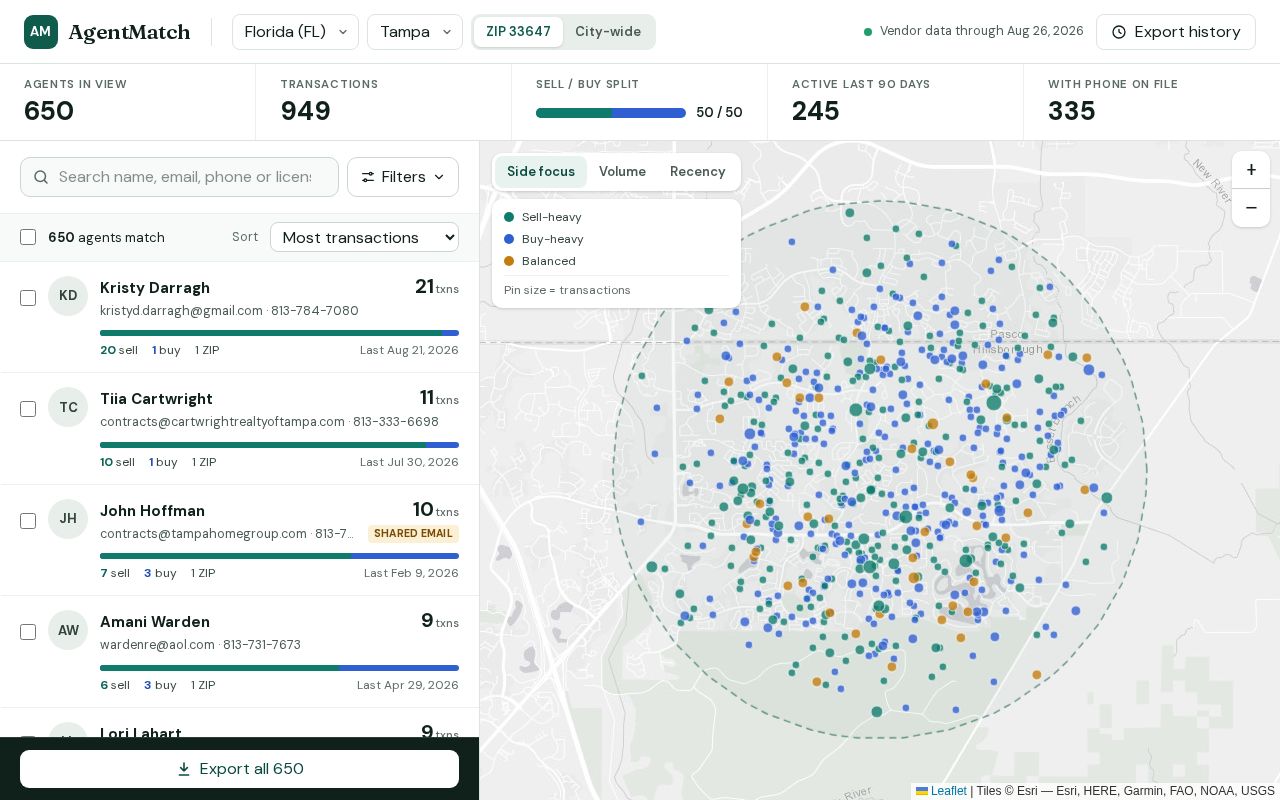Click the clock icon in Export history

(1119, 32)
